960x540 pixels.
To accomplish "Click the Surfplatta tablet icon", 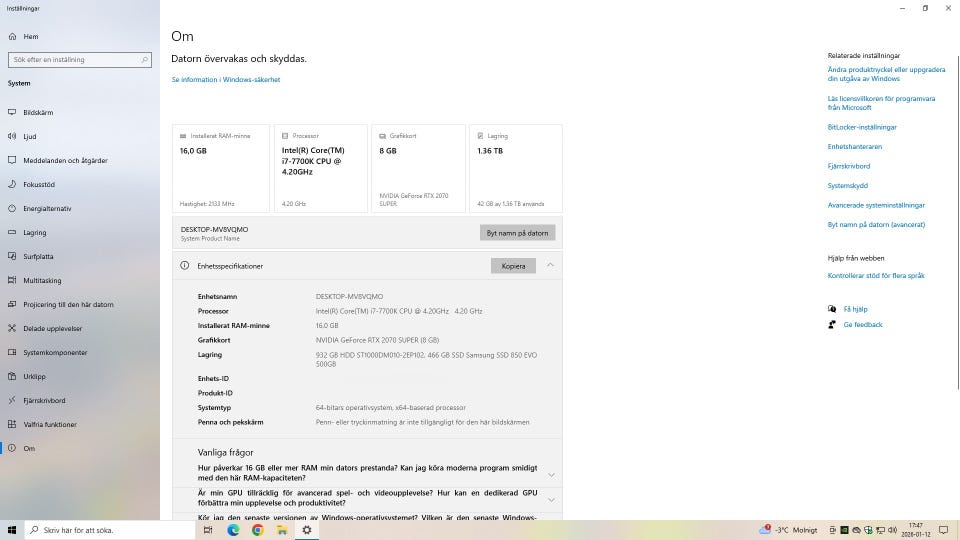I will point(12,256).
